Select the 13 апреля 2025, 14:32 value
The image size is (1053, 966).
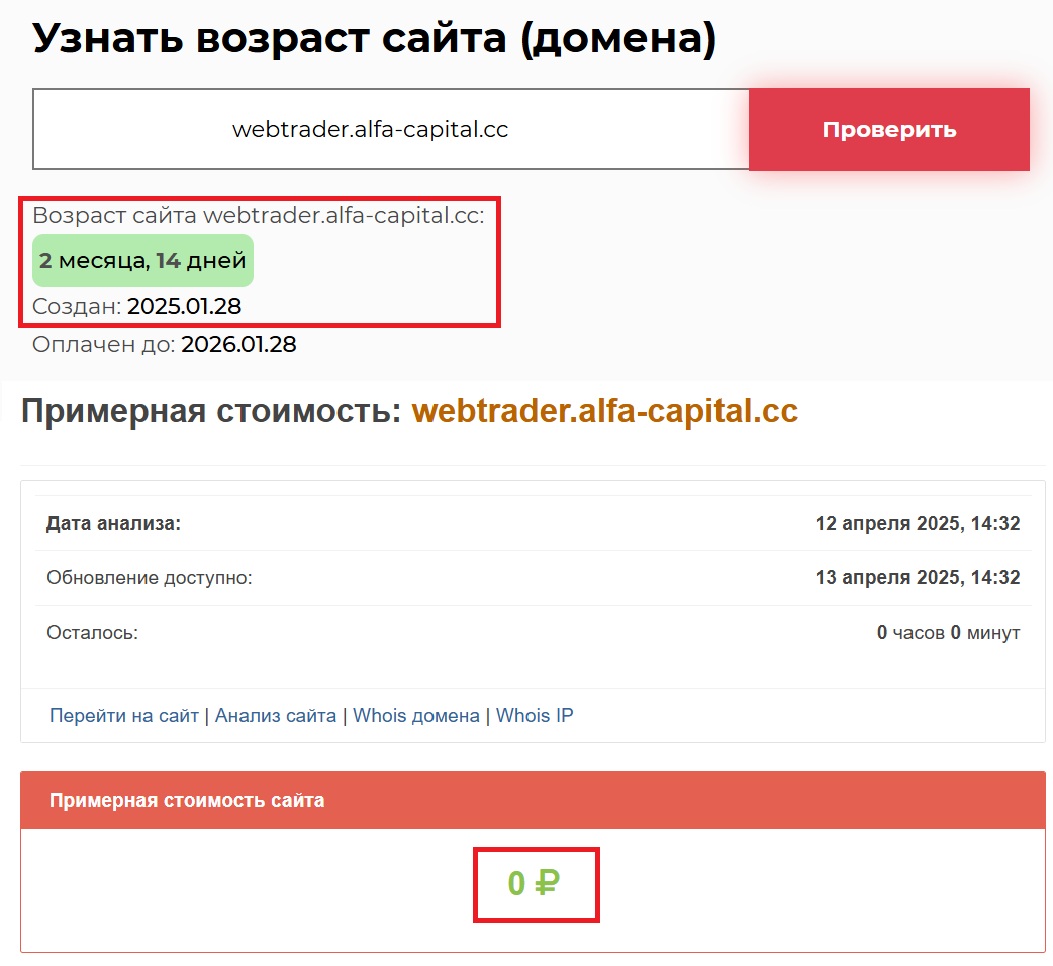point(917,578)
